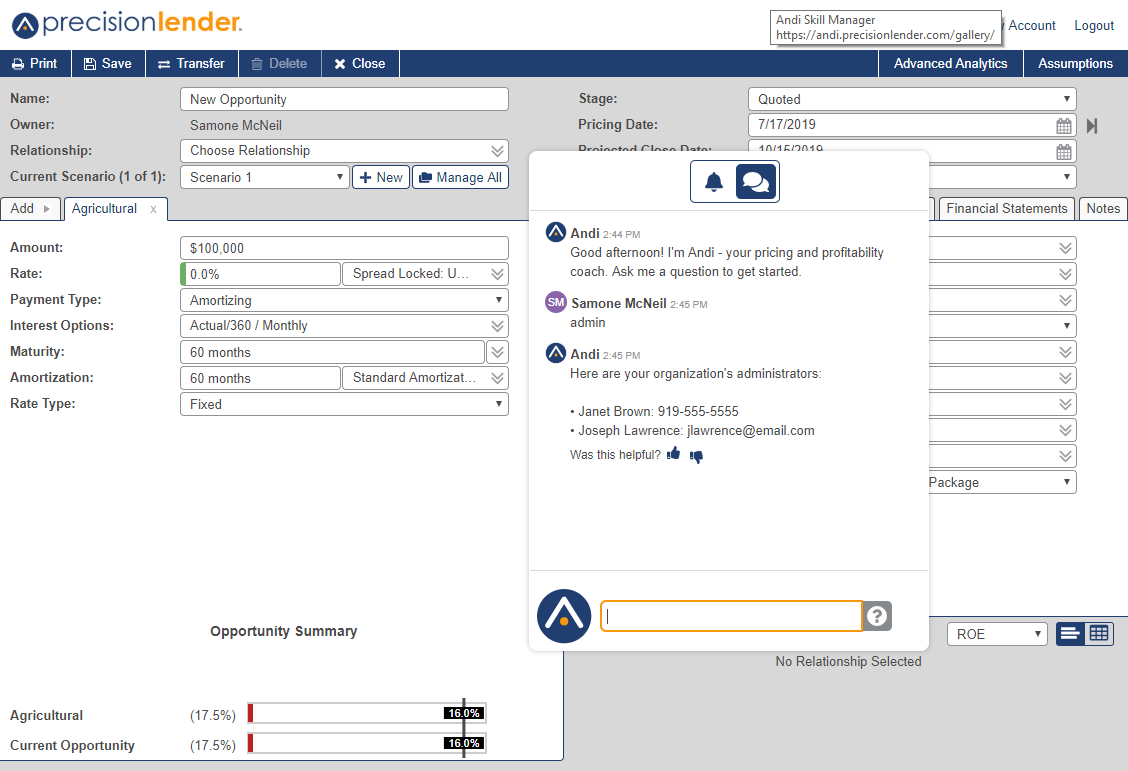Click the Agricultural ROE progress bar

(x=367, y=713)
